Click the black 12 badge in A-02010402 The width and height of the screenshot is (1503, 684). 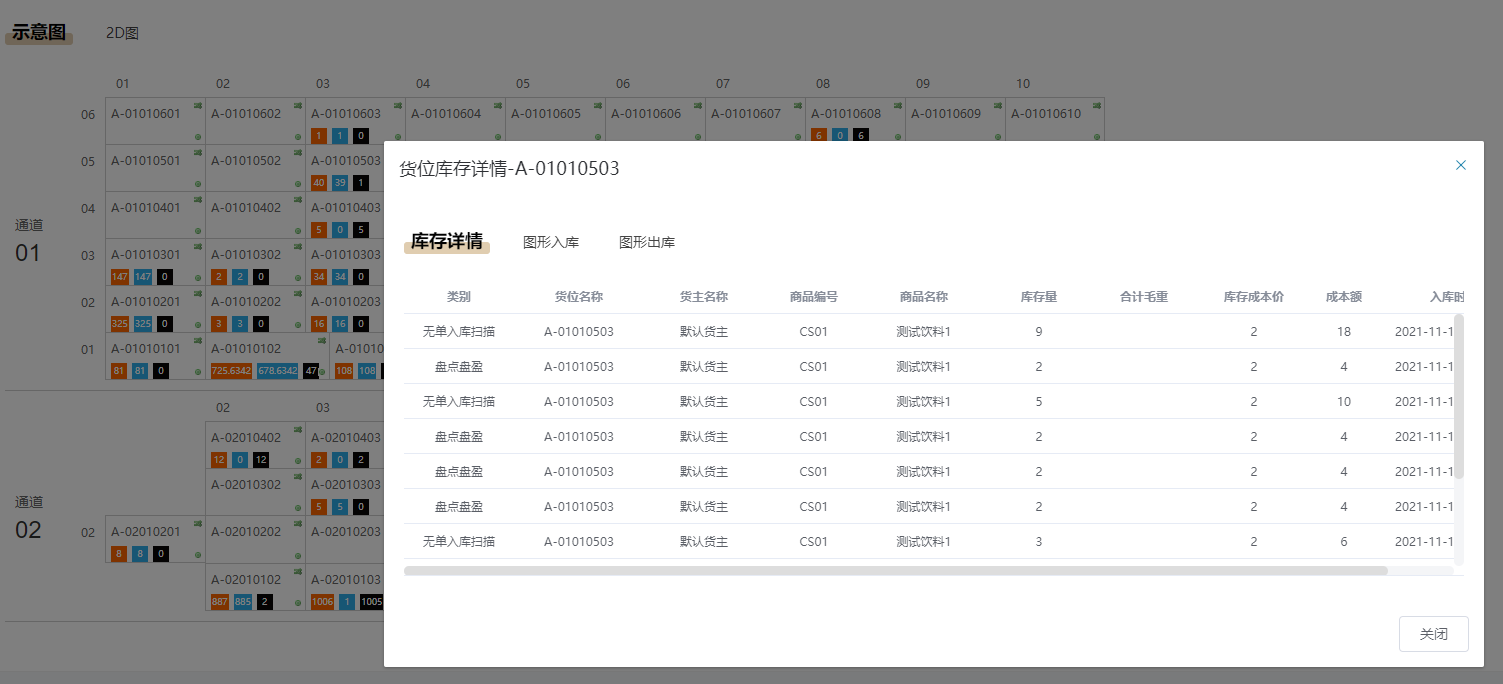coord(261,460)
